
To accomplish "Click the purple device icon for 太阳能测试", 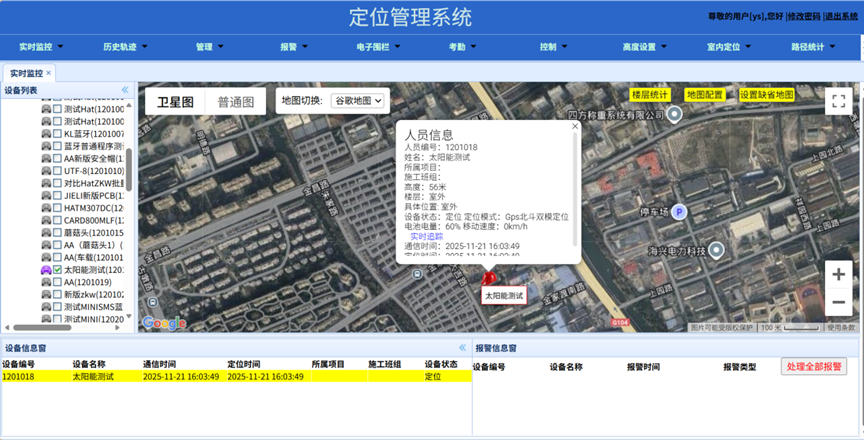I will [45, 270].
